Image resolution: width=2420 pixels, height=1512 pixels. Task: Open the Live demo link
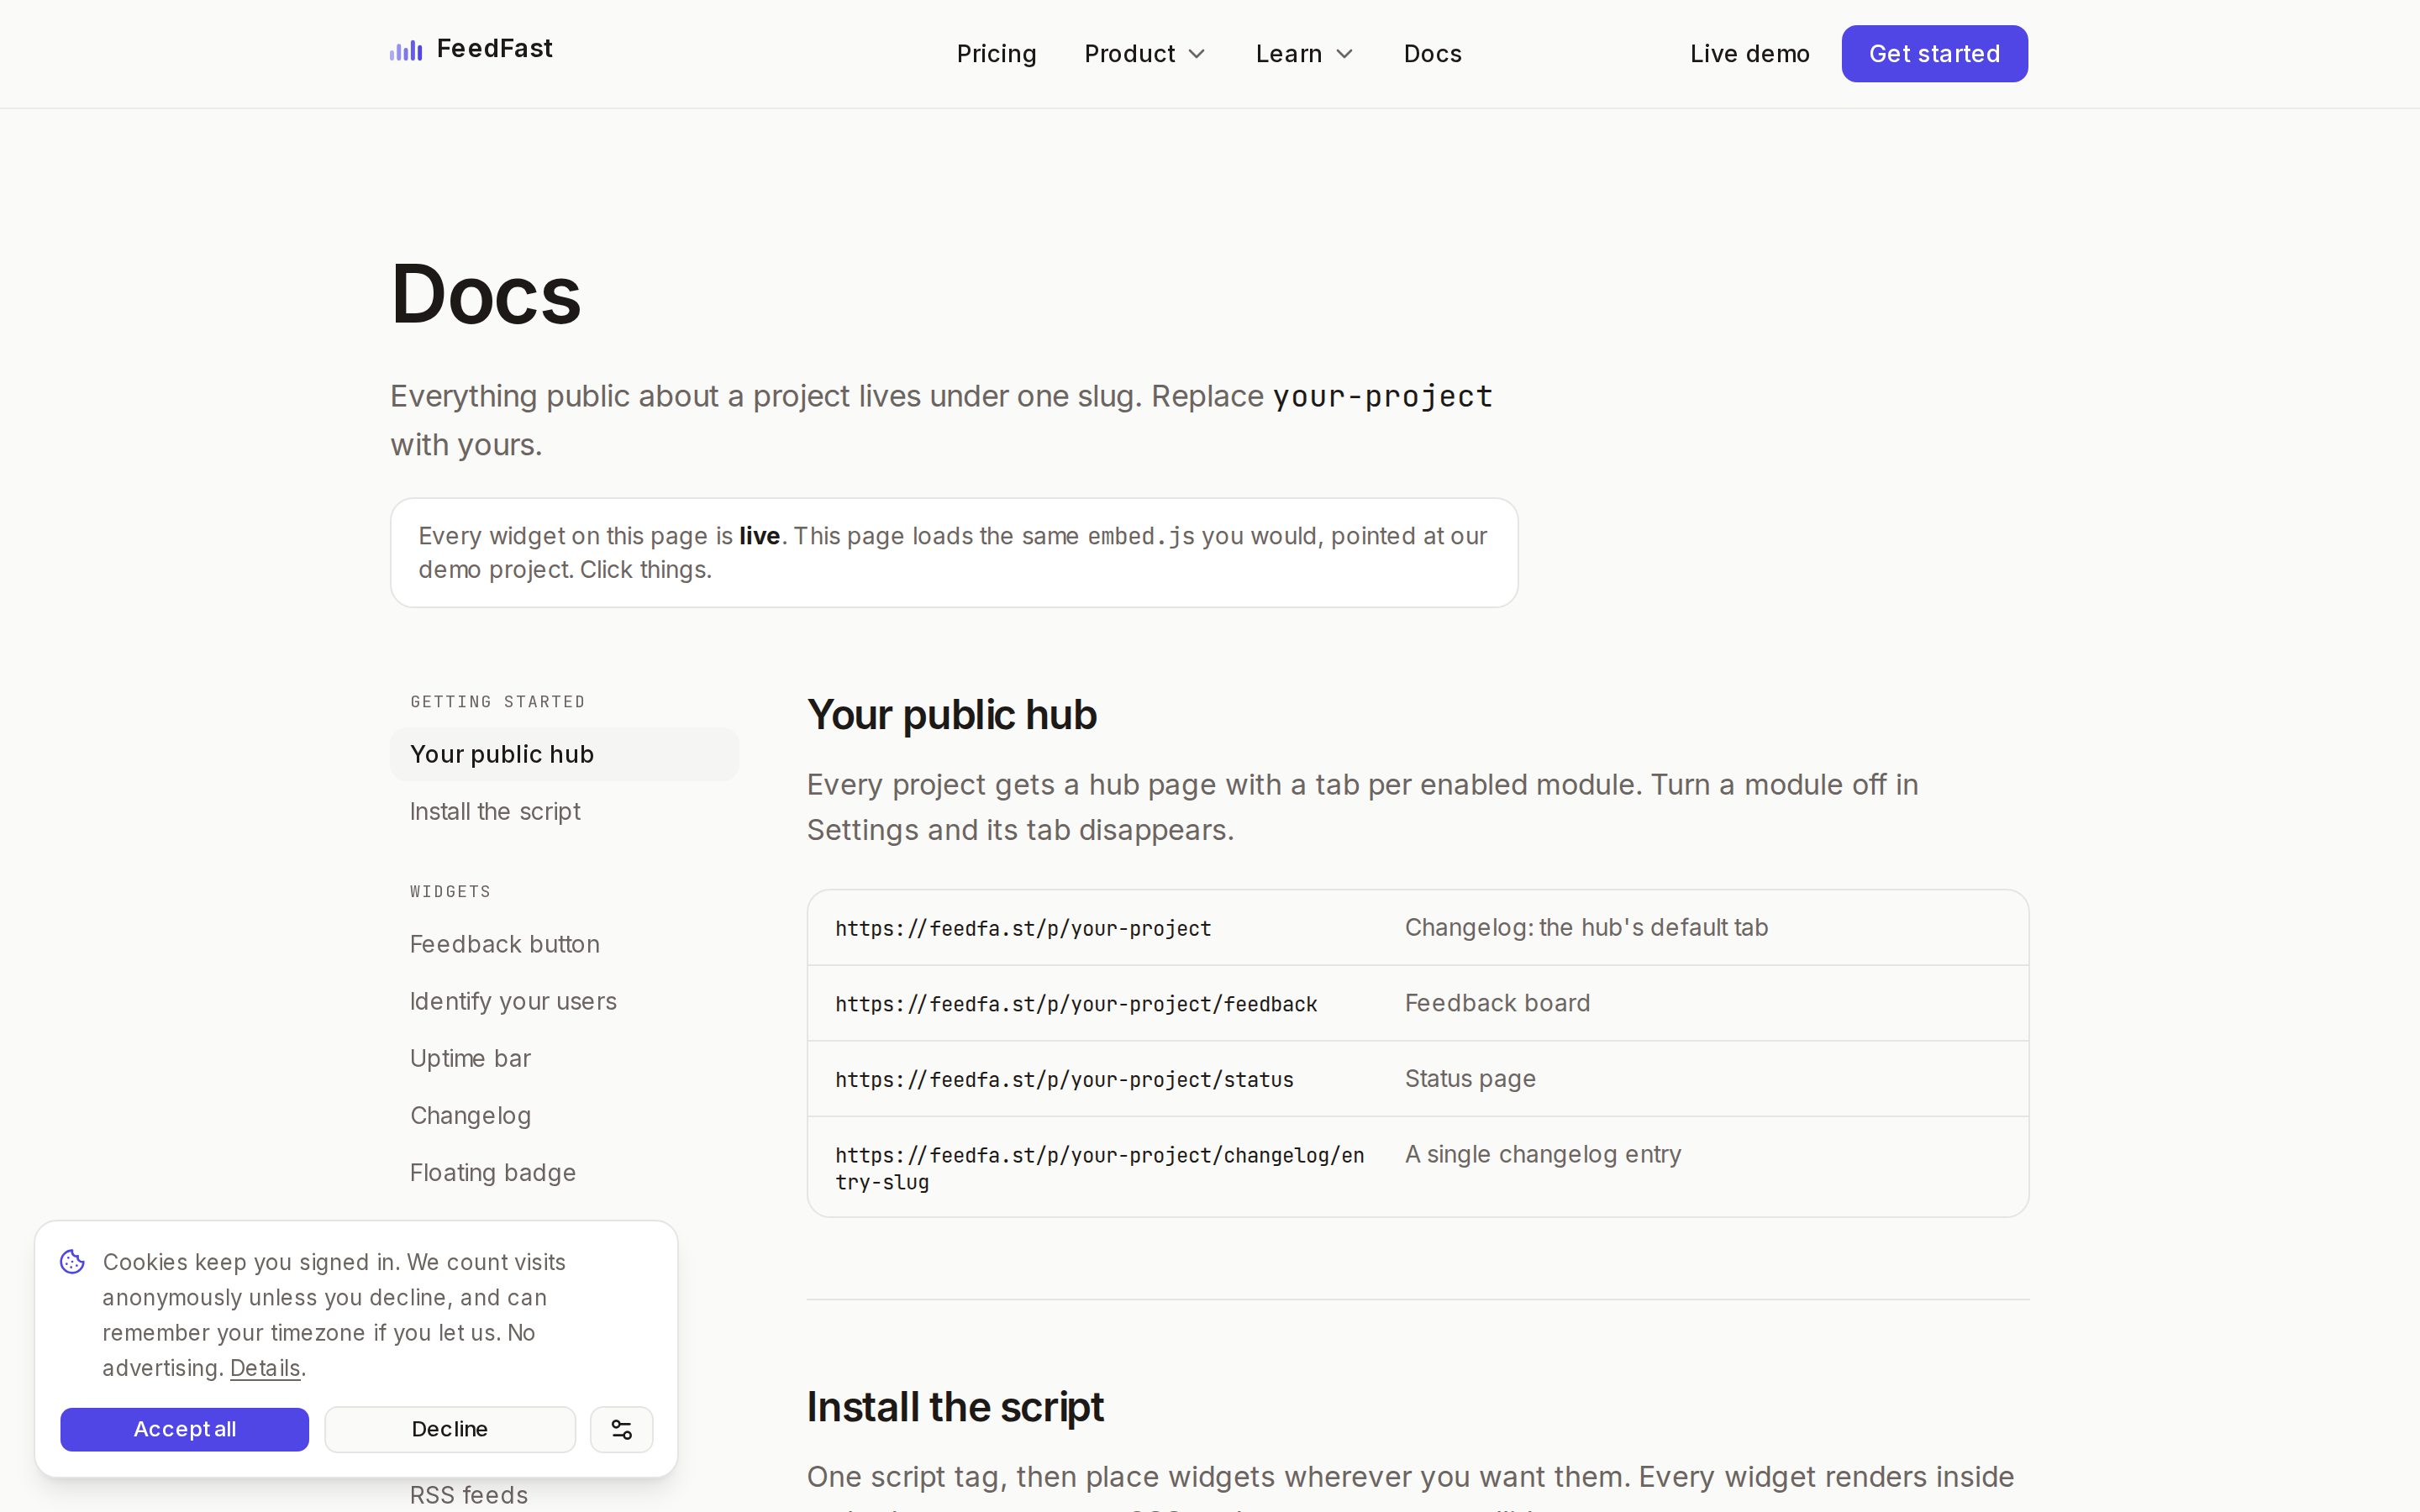1749,54
